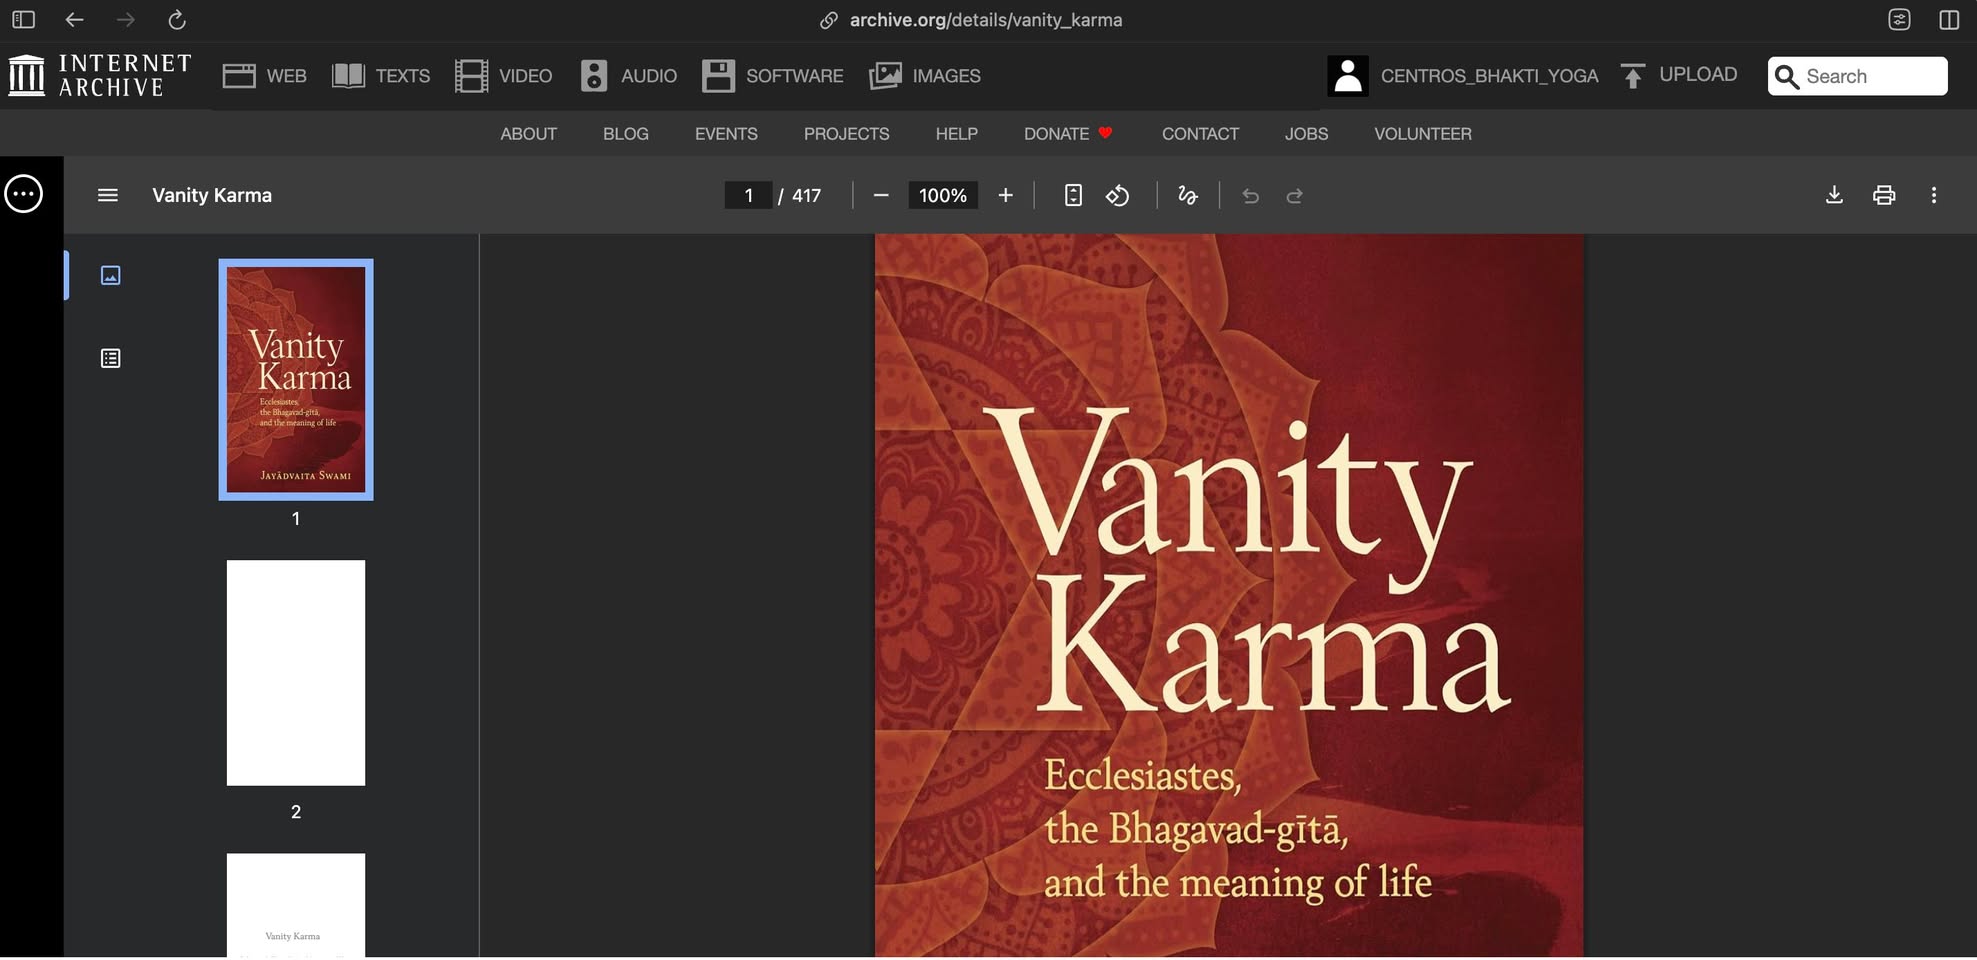Print the Vanity Karma document
Image resolution: width=1977 pixels, height=960 pixels.
(x=1884, y=195)
